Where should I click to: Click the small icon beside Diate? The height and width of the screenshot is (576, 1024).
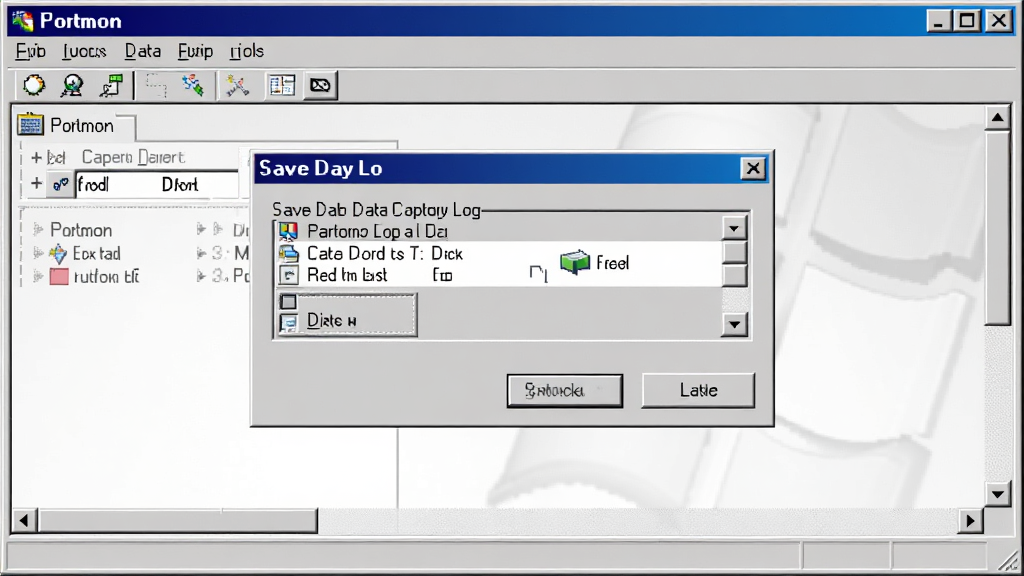pos(288,322)
